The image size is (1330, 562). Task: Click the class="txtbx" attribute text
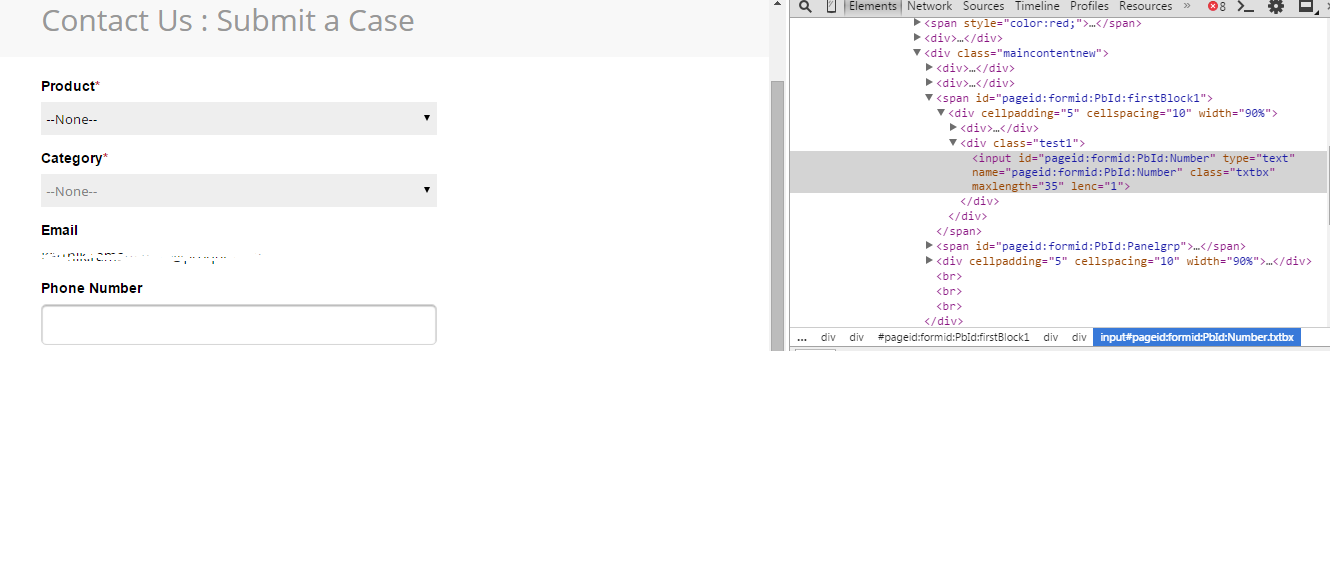tap(1232, 172)
